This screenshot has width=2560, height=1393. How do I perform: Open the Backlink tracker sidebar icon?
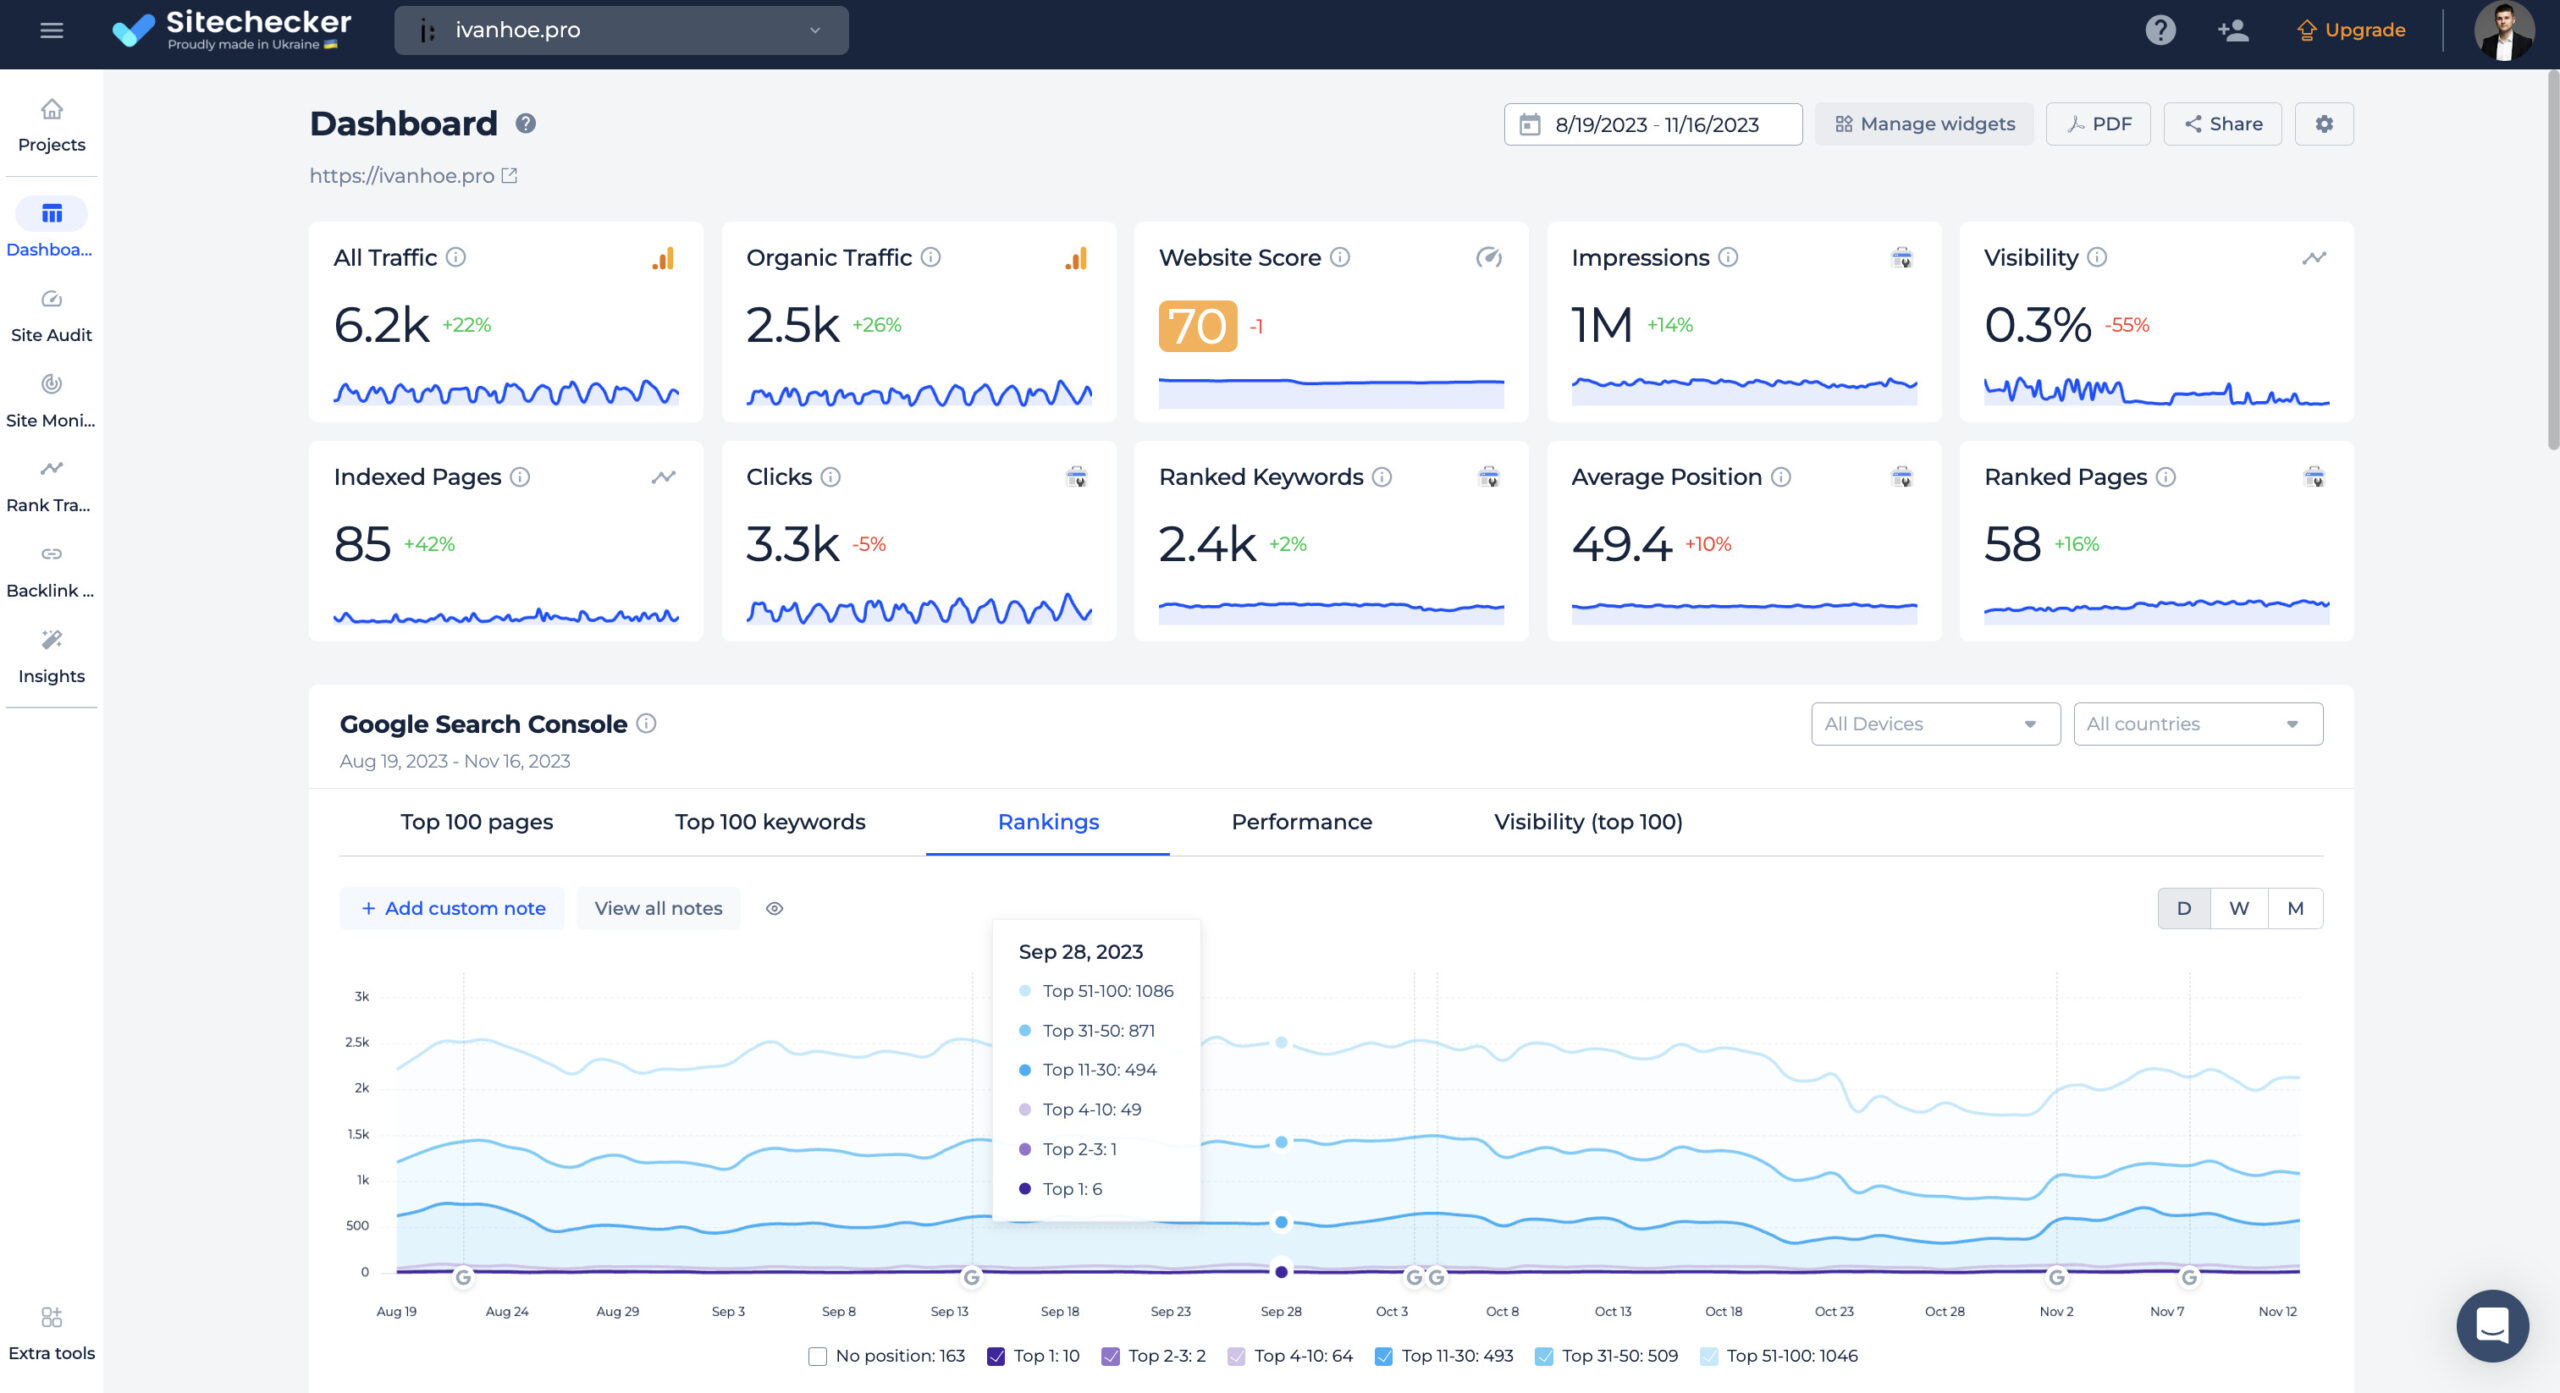pos(51,555)
